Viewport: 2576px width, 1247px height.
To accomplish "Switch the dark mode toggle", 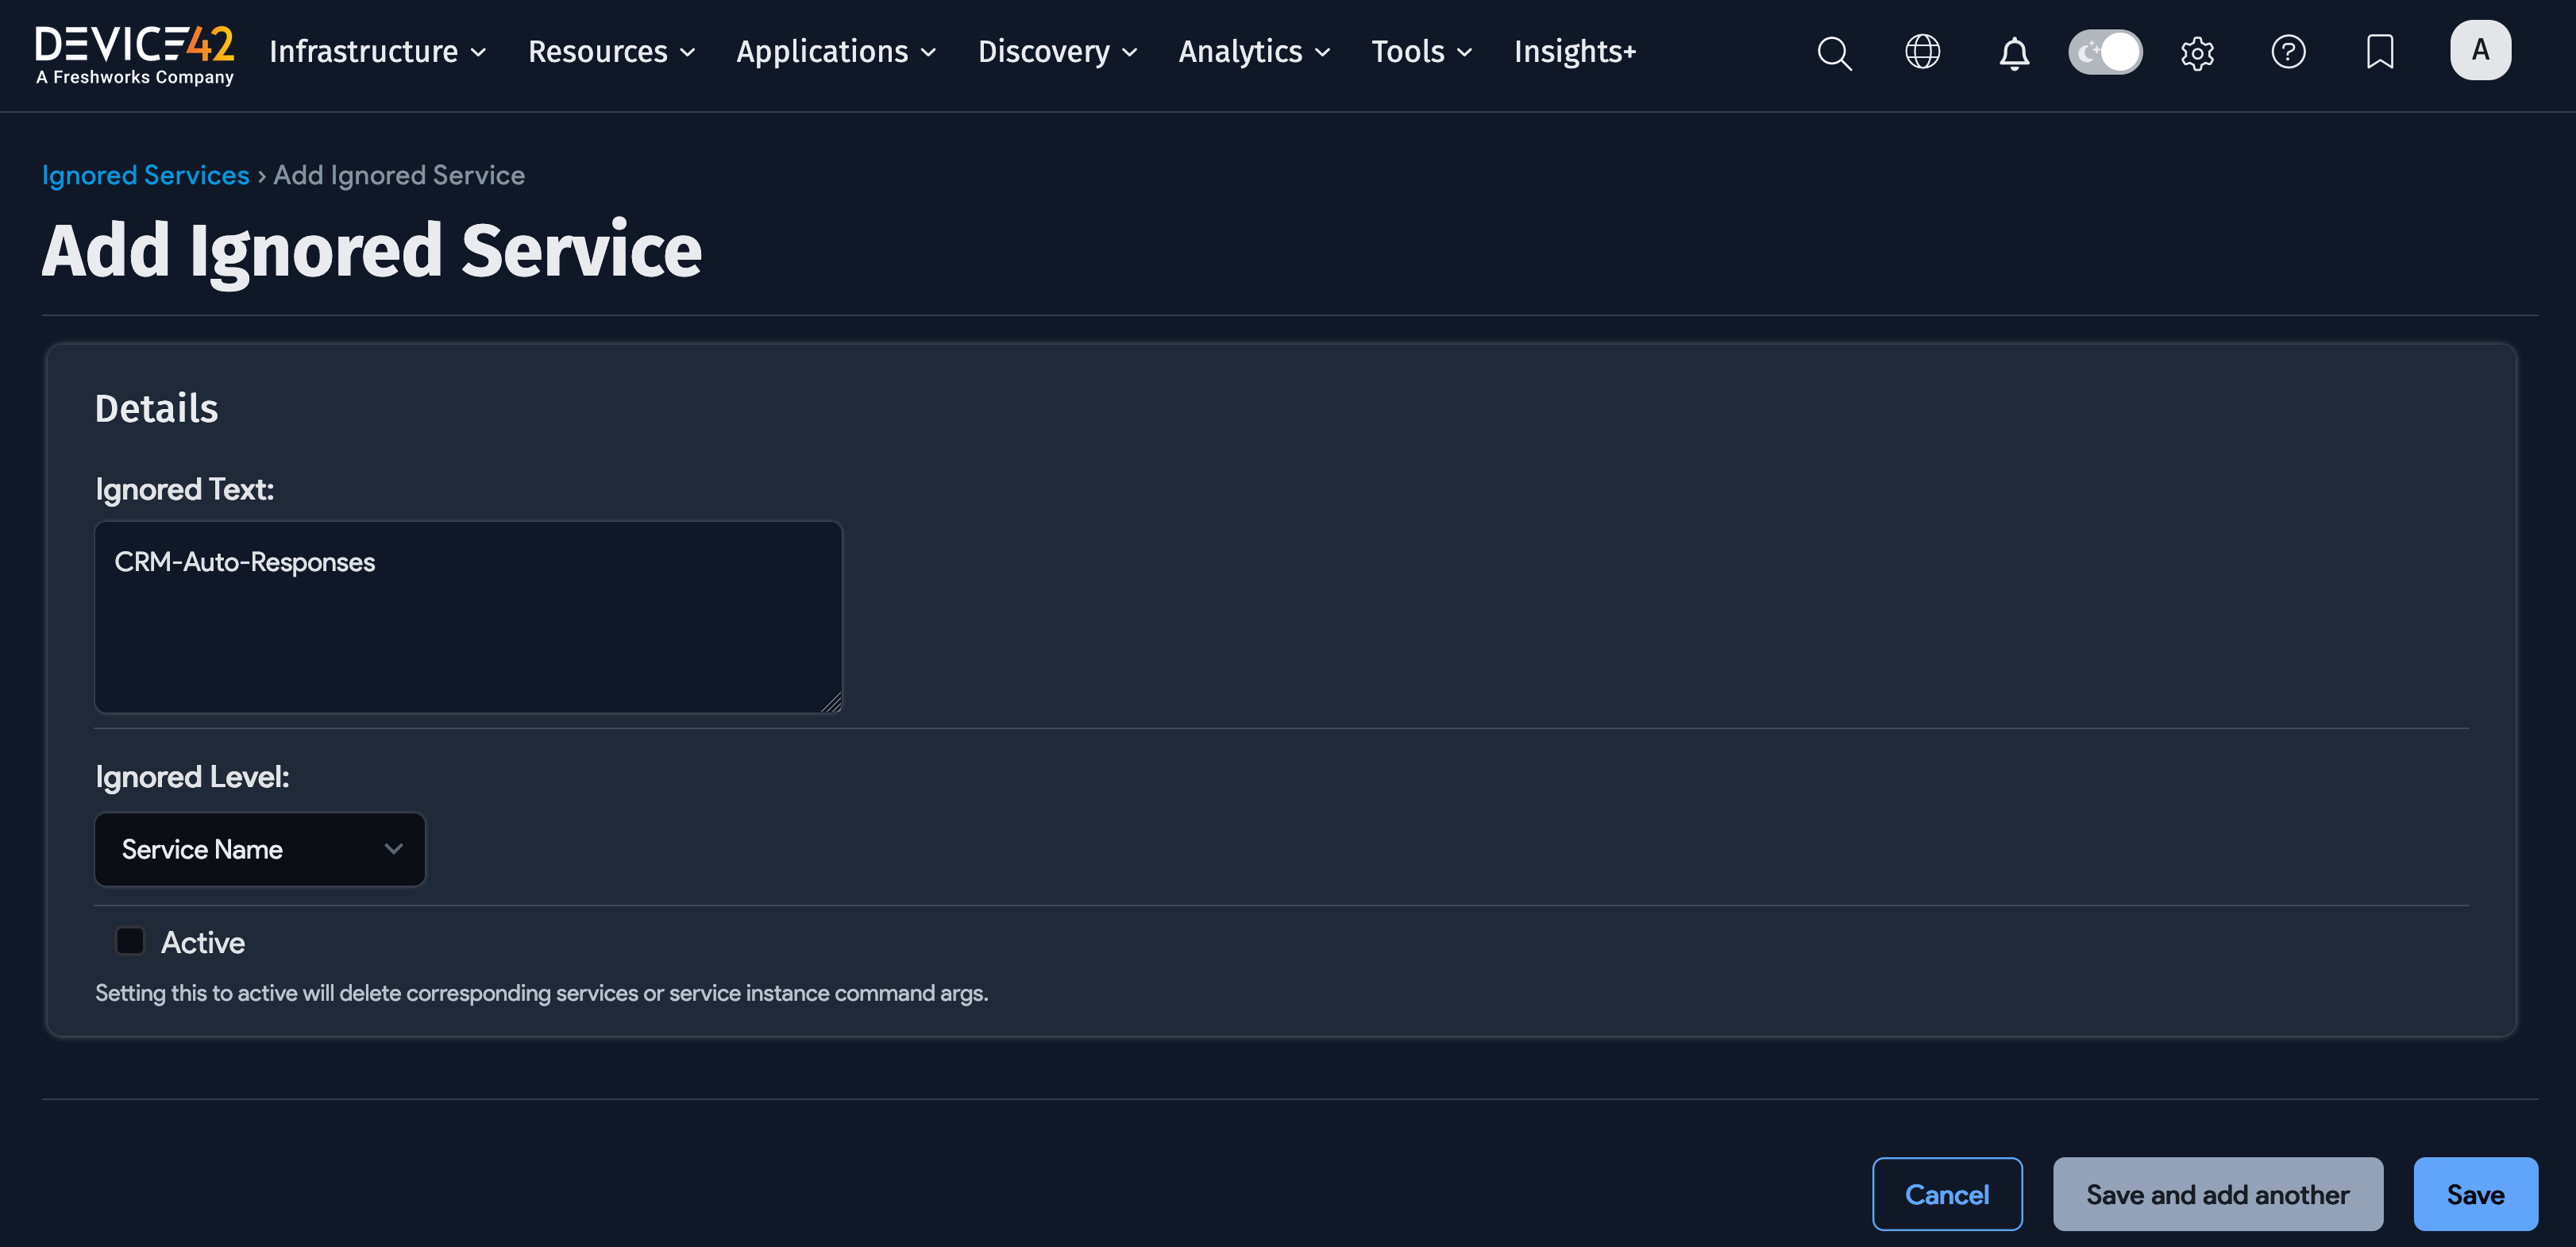I will 2105,51.
